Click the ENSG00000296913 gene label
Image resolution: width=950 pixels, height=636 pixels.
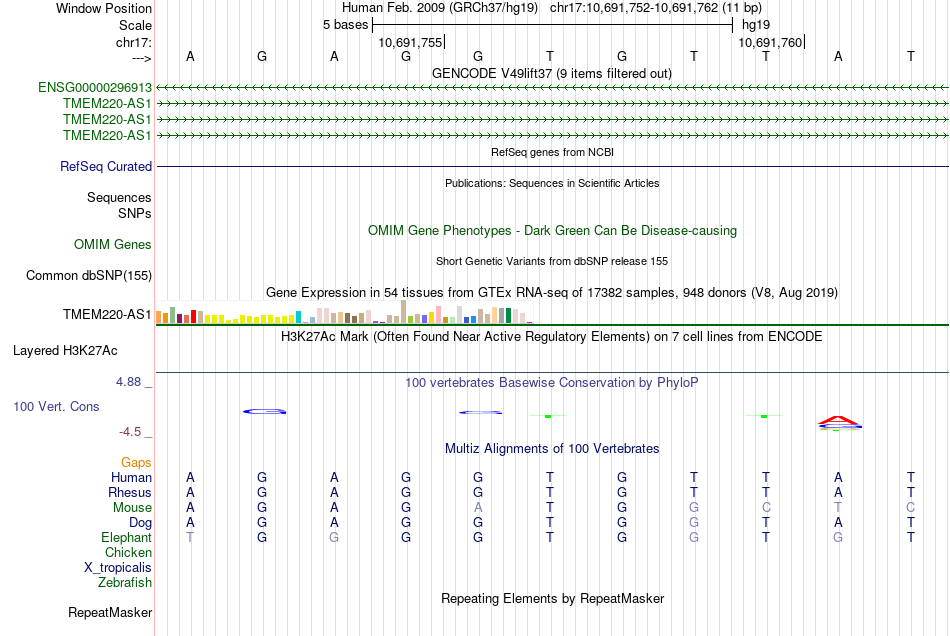tap(95, 88)
